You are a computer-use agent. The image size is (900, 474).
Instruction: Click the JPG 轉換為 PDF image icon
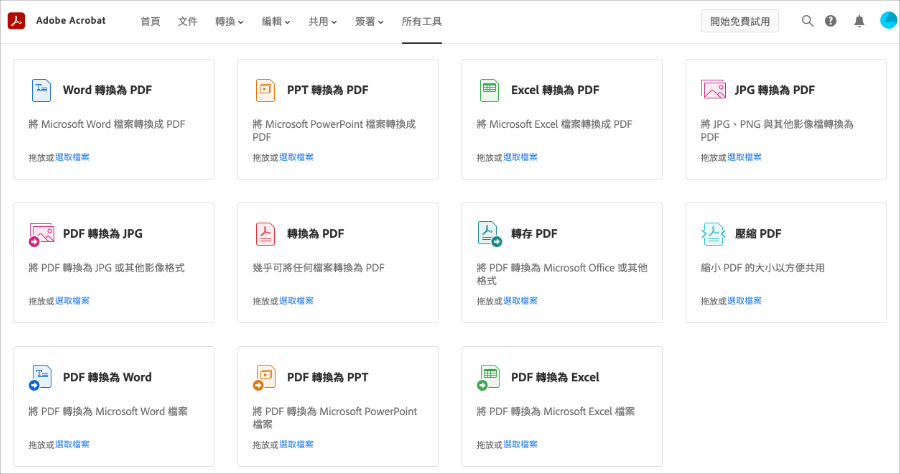pos(713,90)
